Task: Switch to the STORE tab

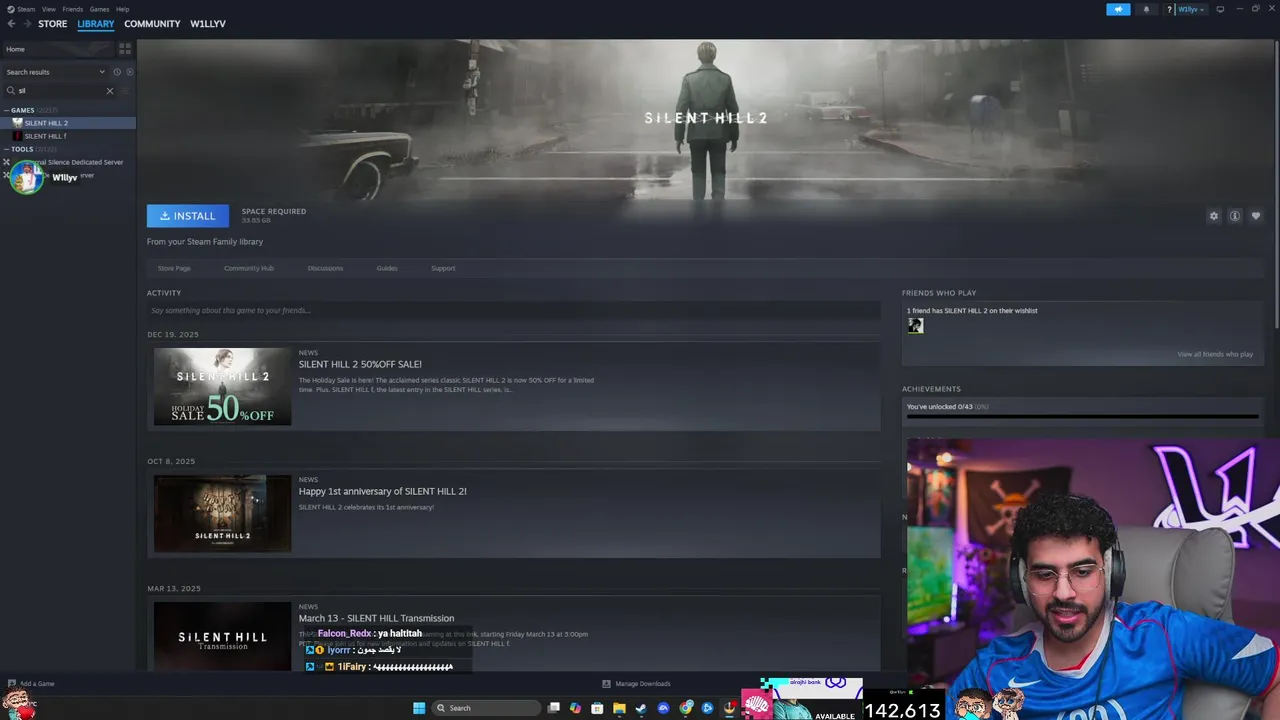Action: 53,24
